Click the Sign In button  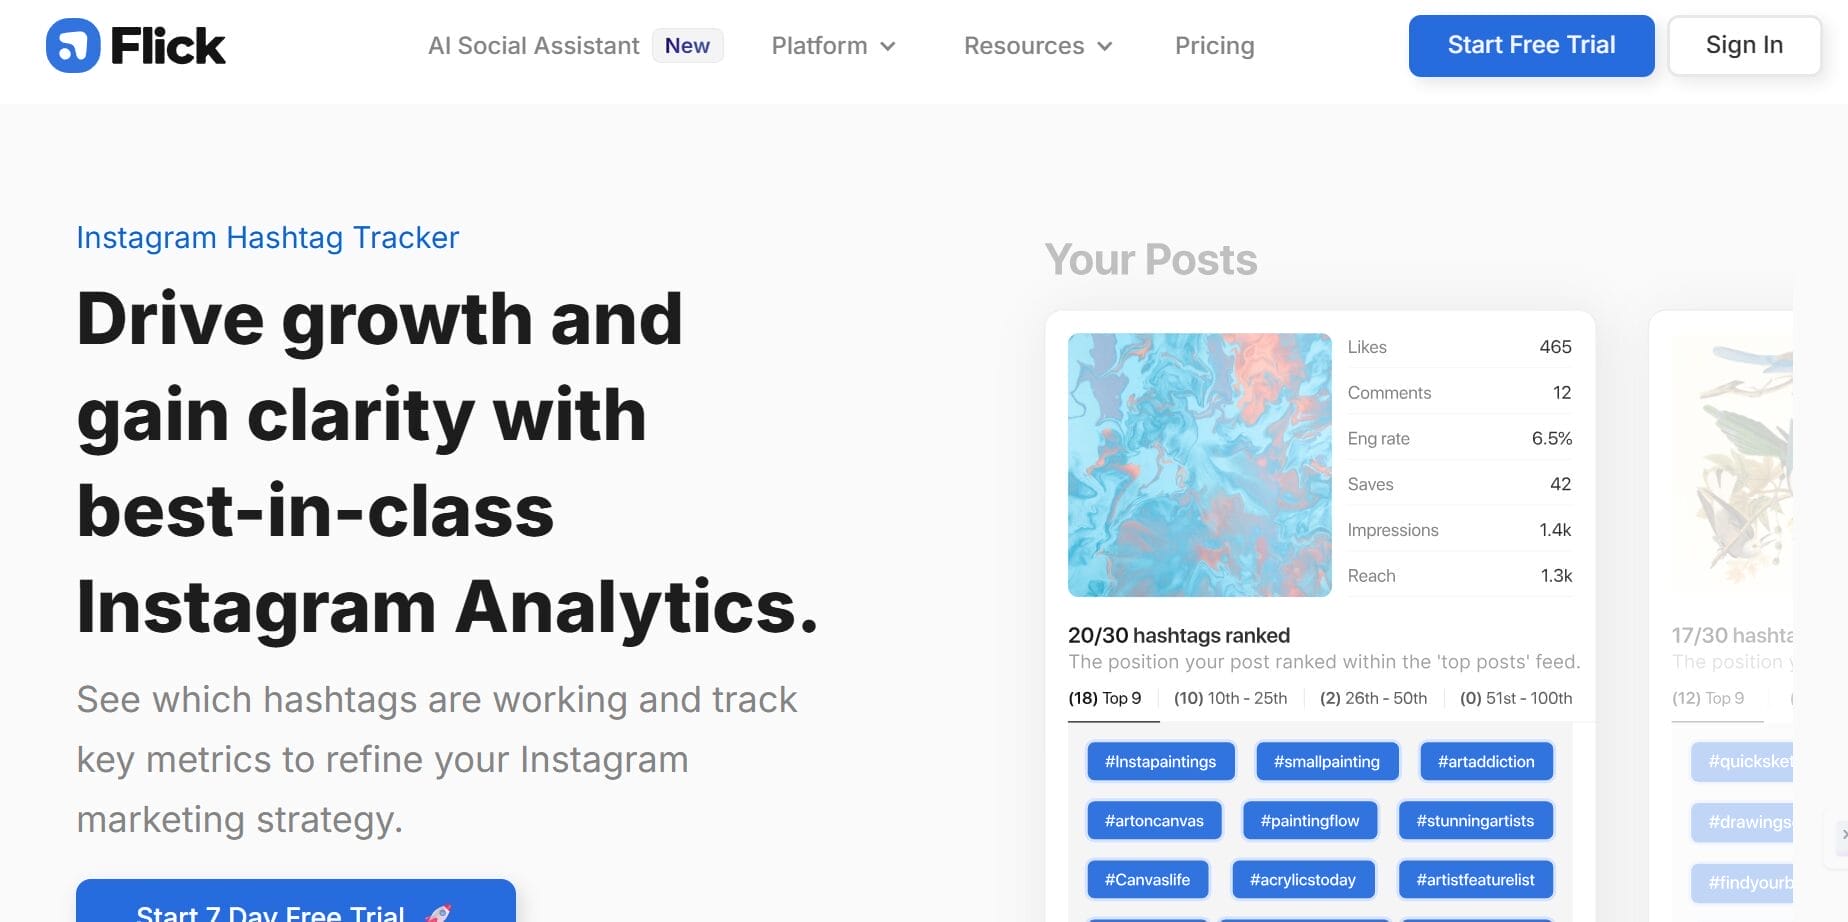coord(1744,46)
